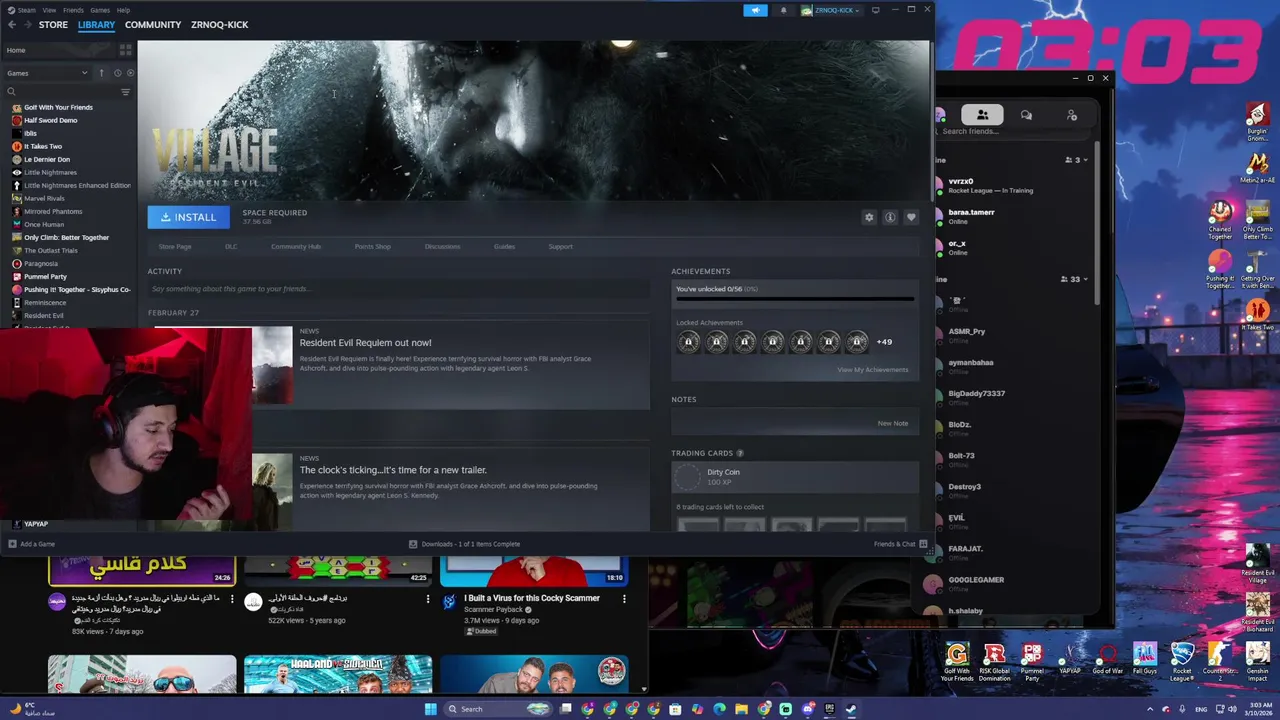Open Metin2 desktop shortcut

1258,168
